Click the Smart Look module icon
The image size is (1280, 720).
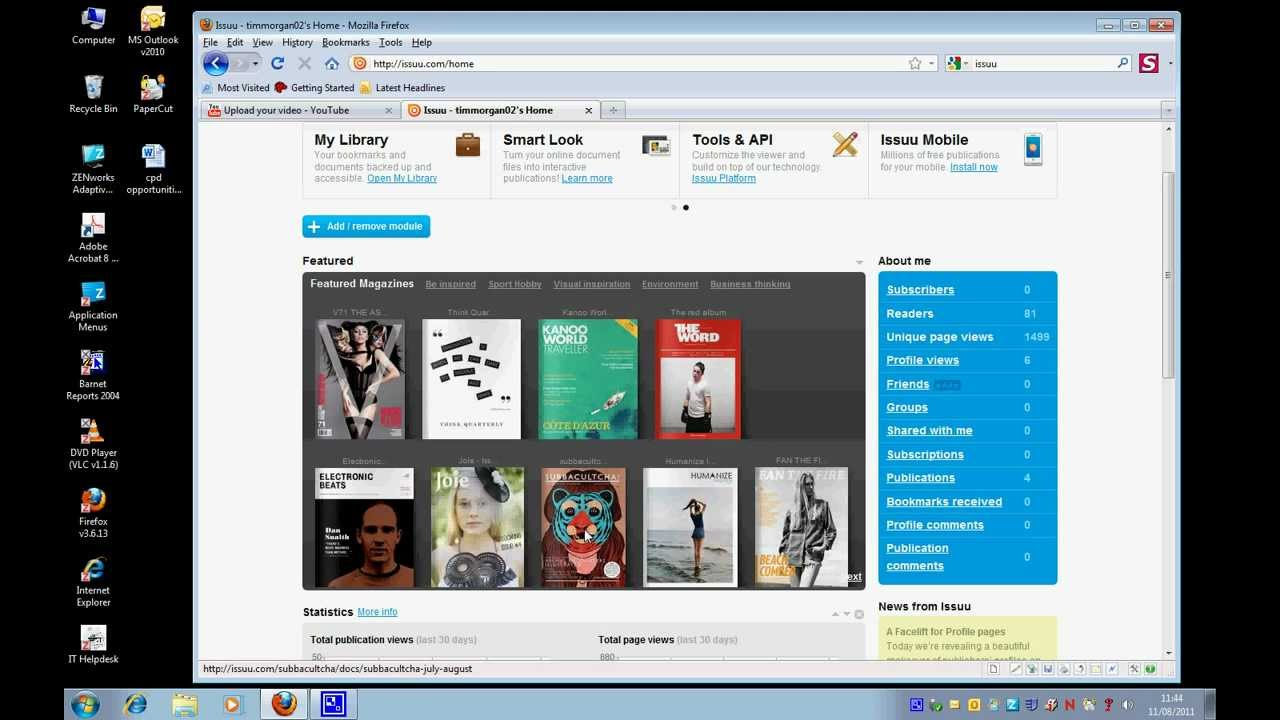[x=656, y=146]
